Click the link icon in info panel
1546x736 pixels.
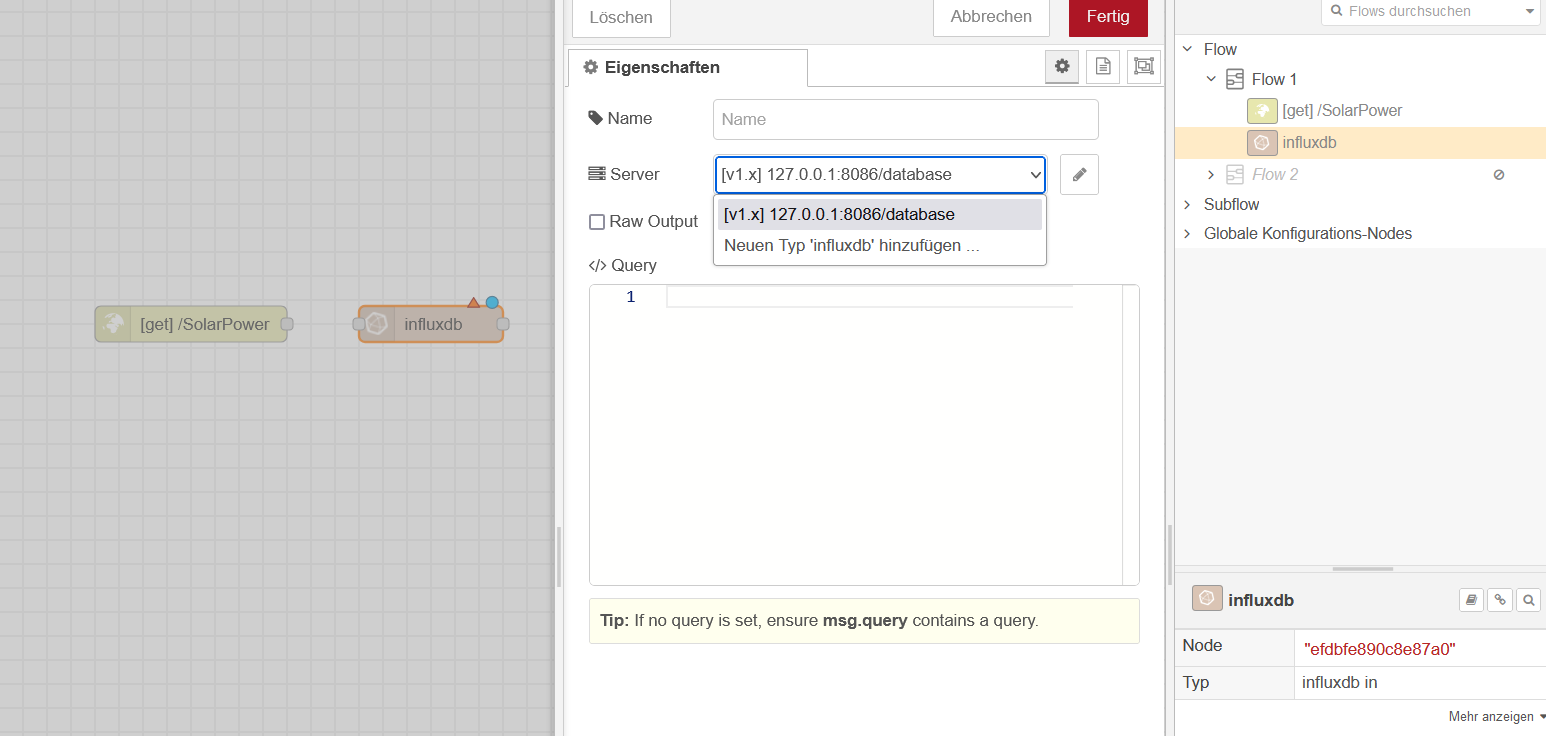pyautogui.click(x=1499, y=600)
